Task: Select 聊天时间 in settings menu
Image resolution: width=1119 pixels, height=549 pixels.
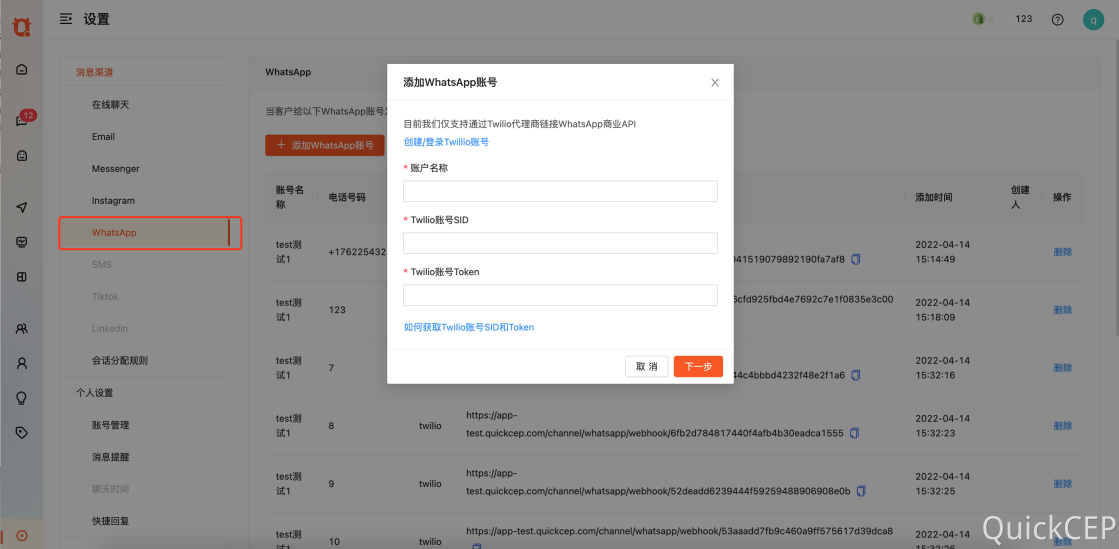Action: pos(111,489)
